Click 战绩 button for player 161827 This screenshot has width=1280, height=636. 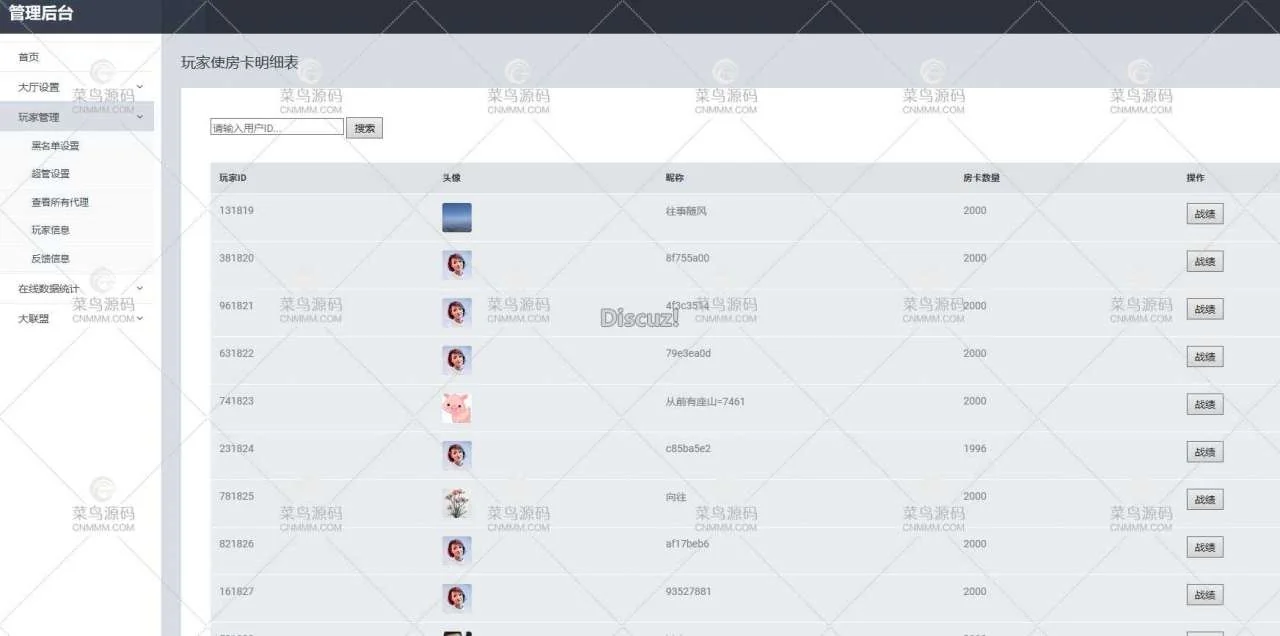[x=1205, y=595]
